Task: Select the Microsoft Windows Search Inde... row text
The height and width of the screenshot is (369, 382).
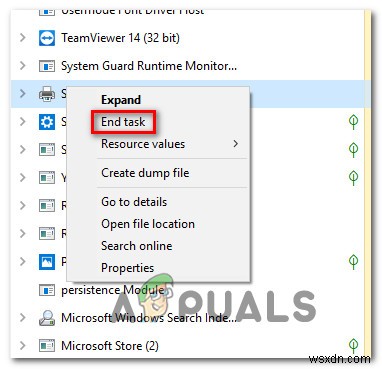Action: [x=149, y=318]
